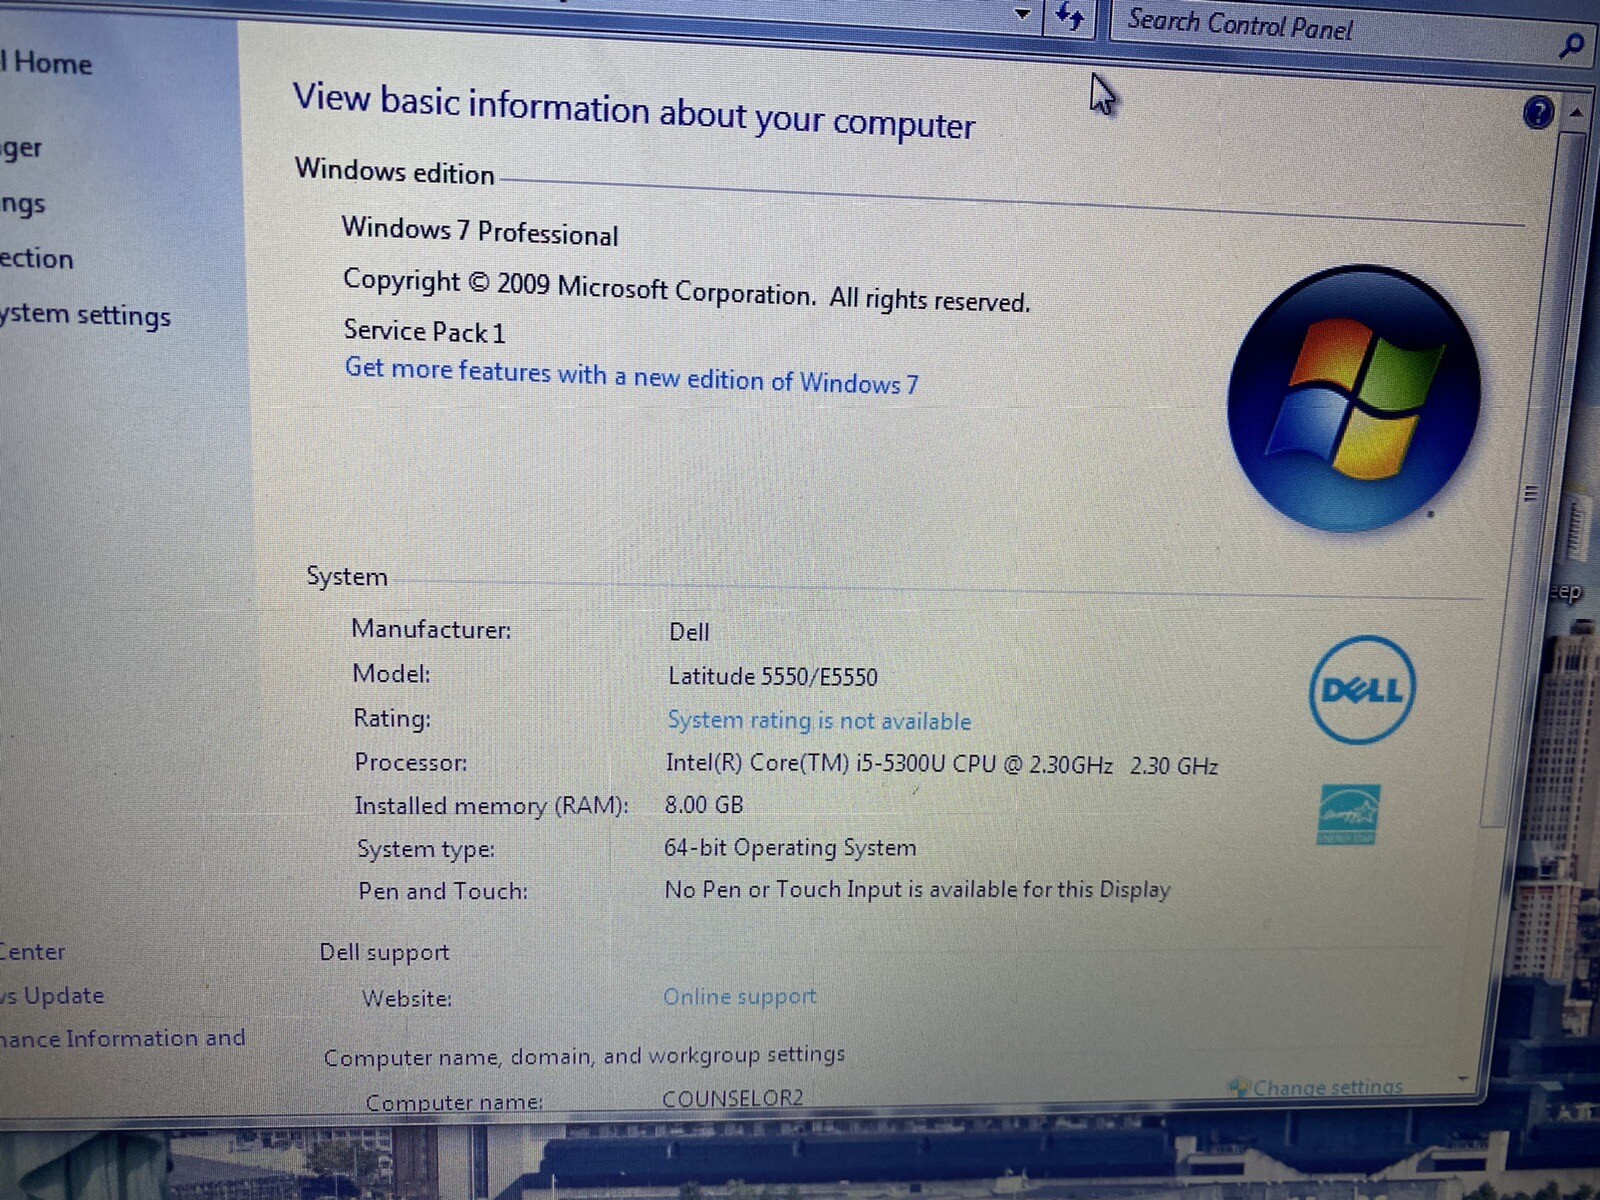Open the Action Center sidebar link
The image size is (1600, 1200).
(x=32, y=952)
